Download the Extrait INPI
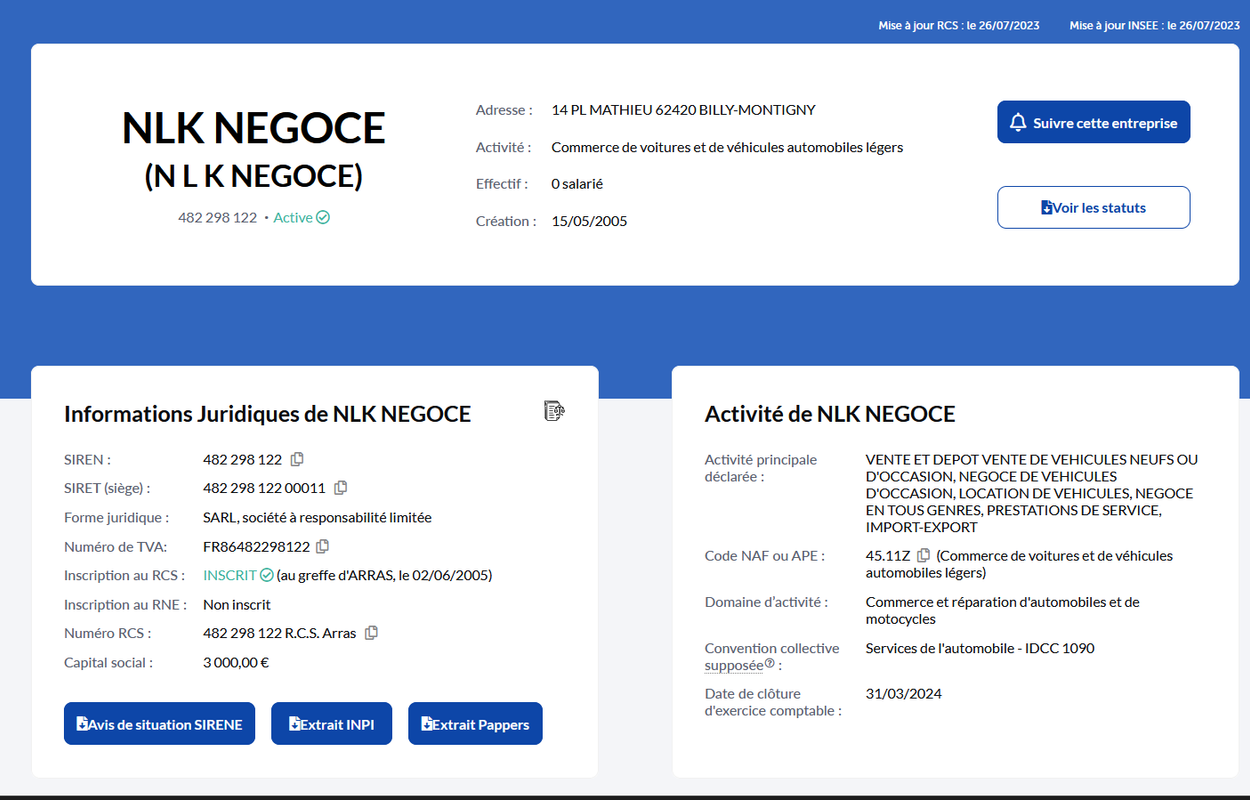1250x800 pixels. [331, 724]
